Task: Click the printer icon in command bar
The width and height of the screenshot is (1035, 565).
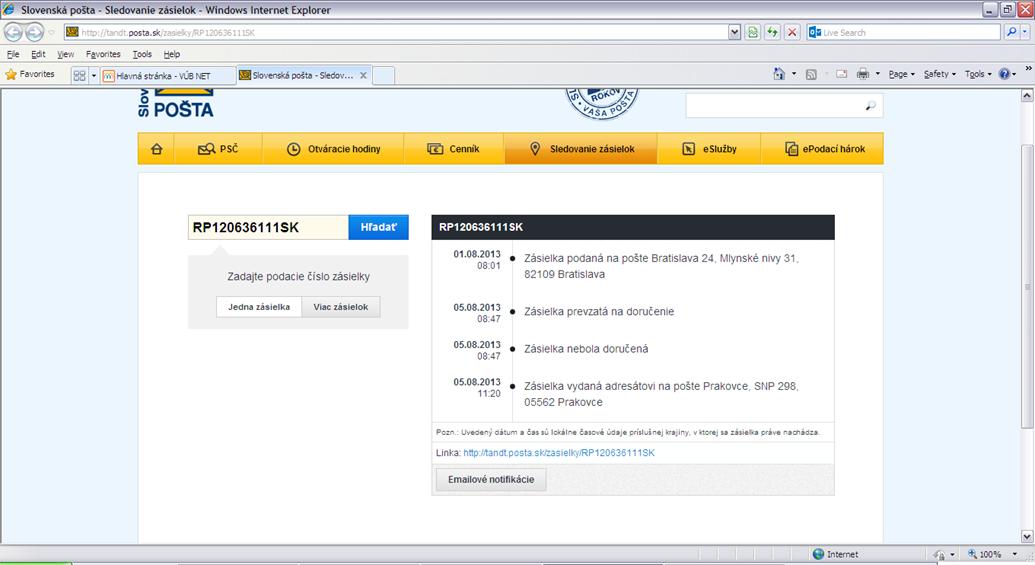Action: pos(864,74)
